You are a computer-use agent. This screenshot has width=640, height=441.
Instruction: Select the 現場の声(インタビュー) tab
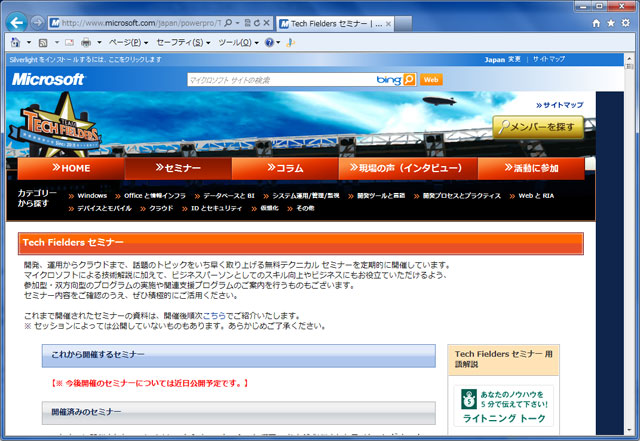[x=408, y=168]
